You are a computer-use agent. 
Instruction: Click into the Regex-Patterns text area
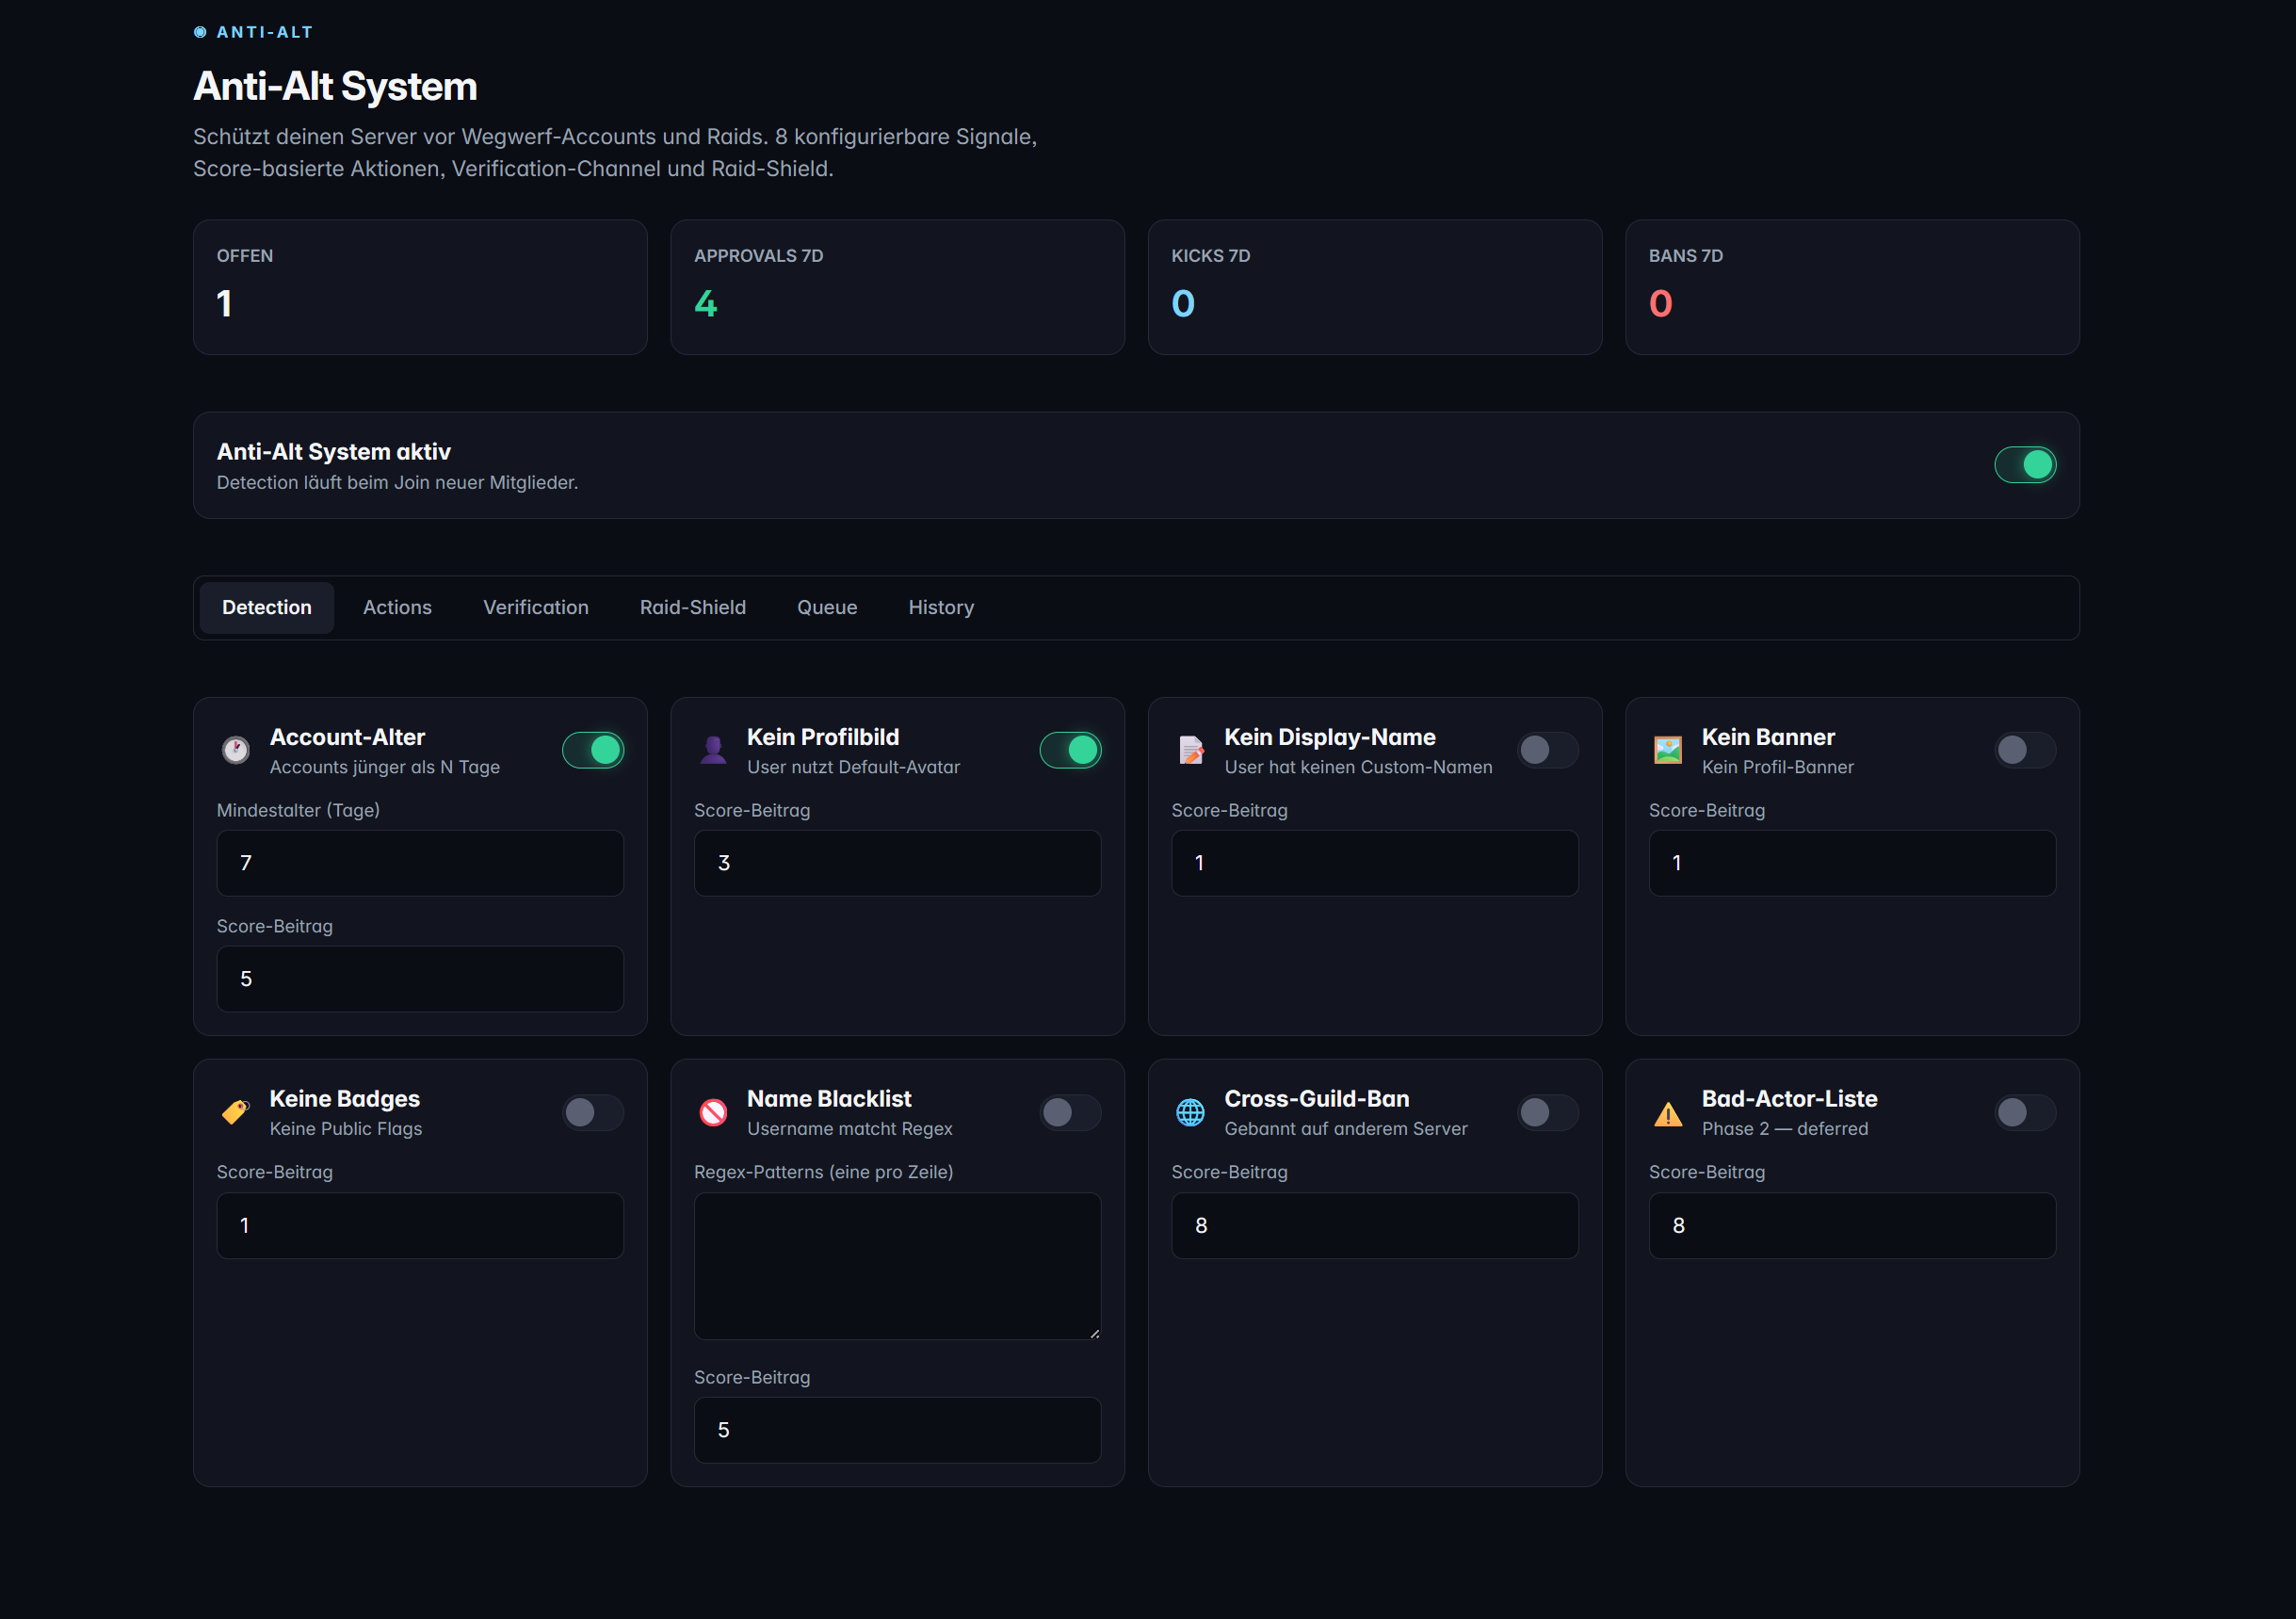pos(897,1266)
